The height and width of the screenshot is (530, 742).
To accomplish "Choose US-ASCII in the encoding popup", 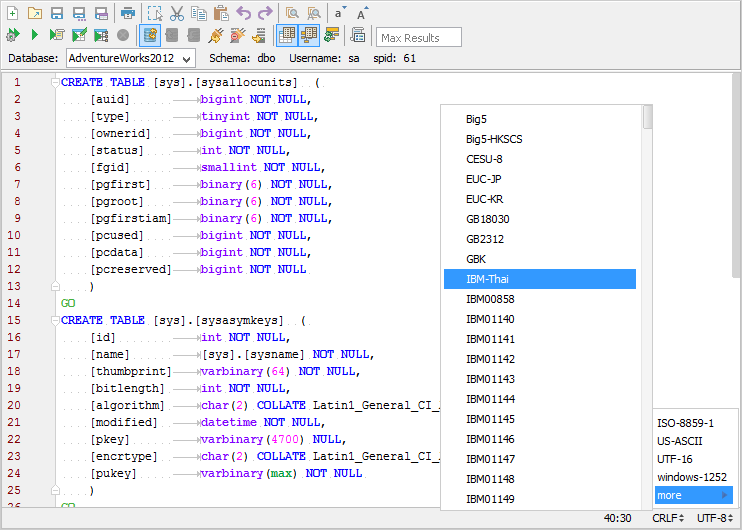I will coord(694,441).
